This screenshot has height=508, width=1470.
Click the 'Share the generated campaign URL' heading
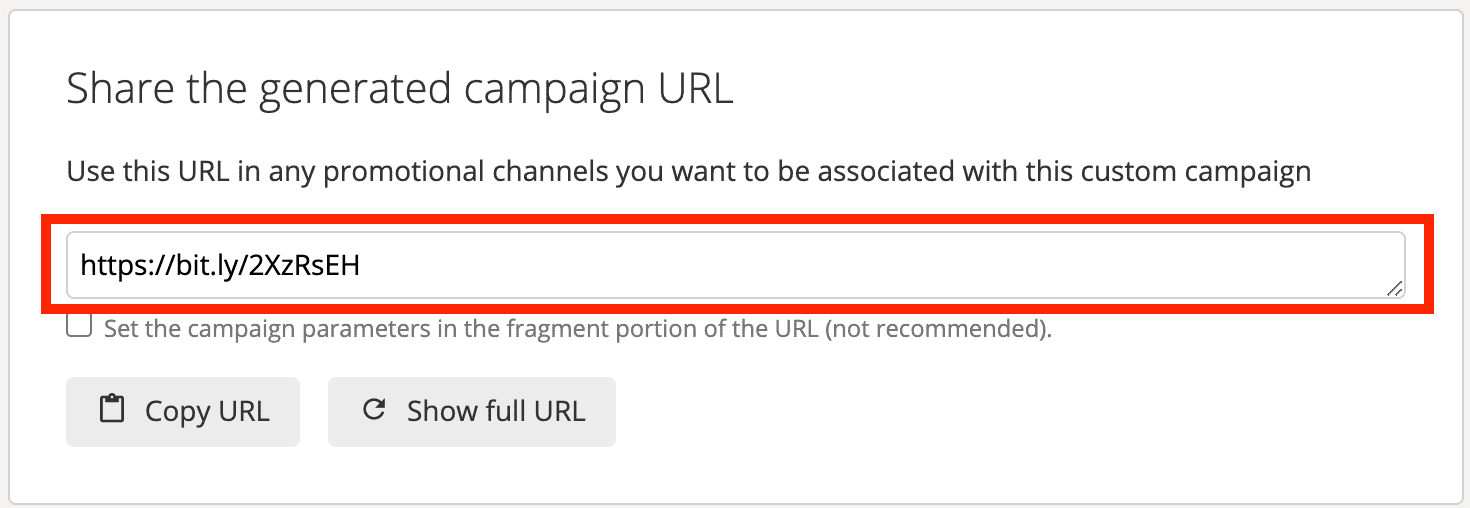pos(399,89)
